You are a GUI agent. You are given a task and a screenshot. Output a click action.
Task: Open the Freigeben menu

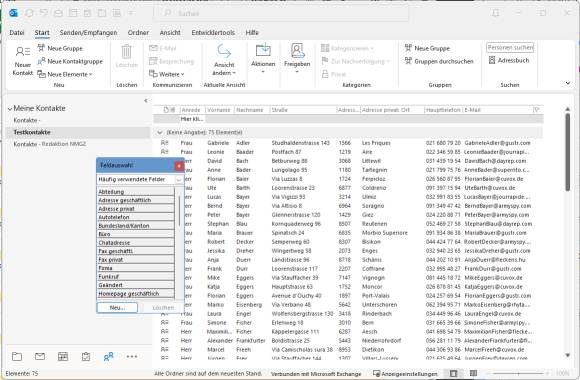pos(297,58)
